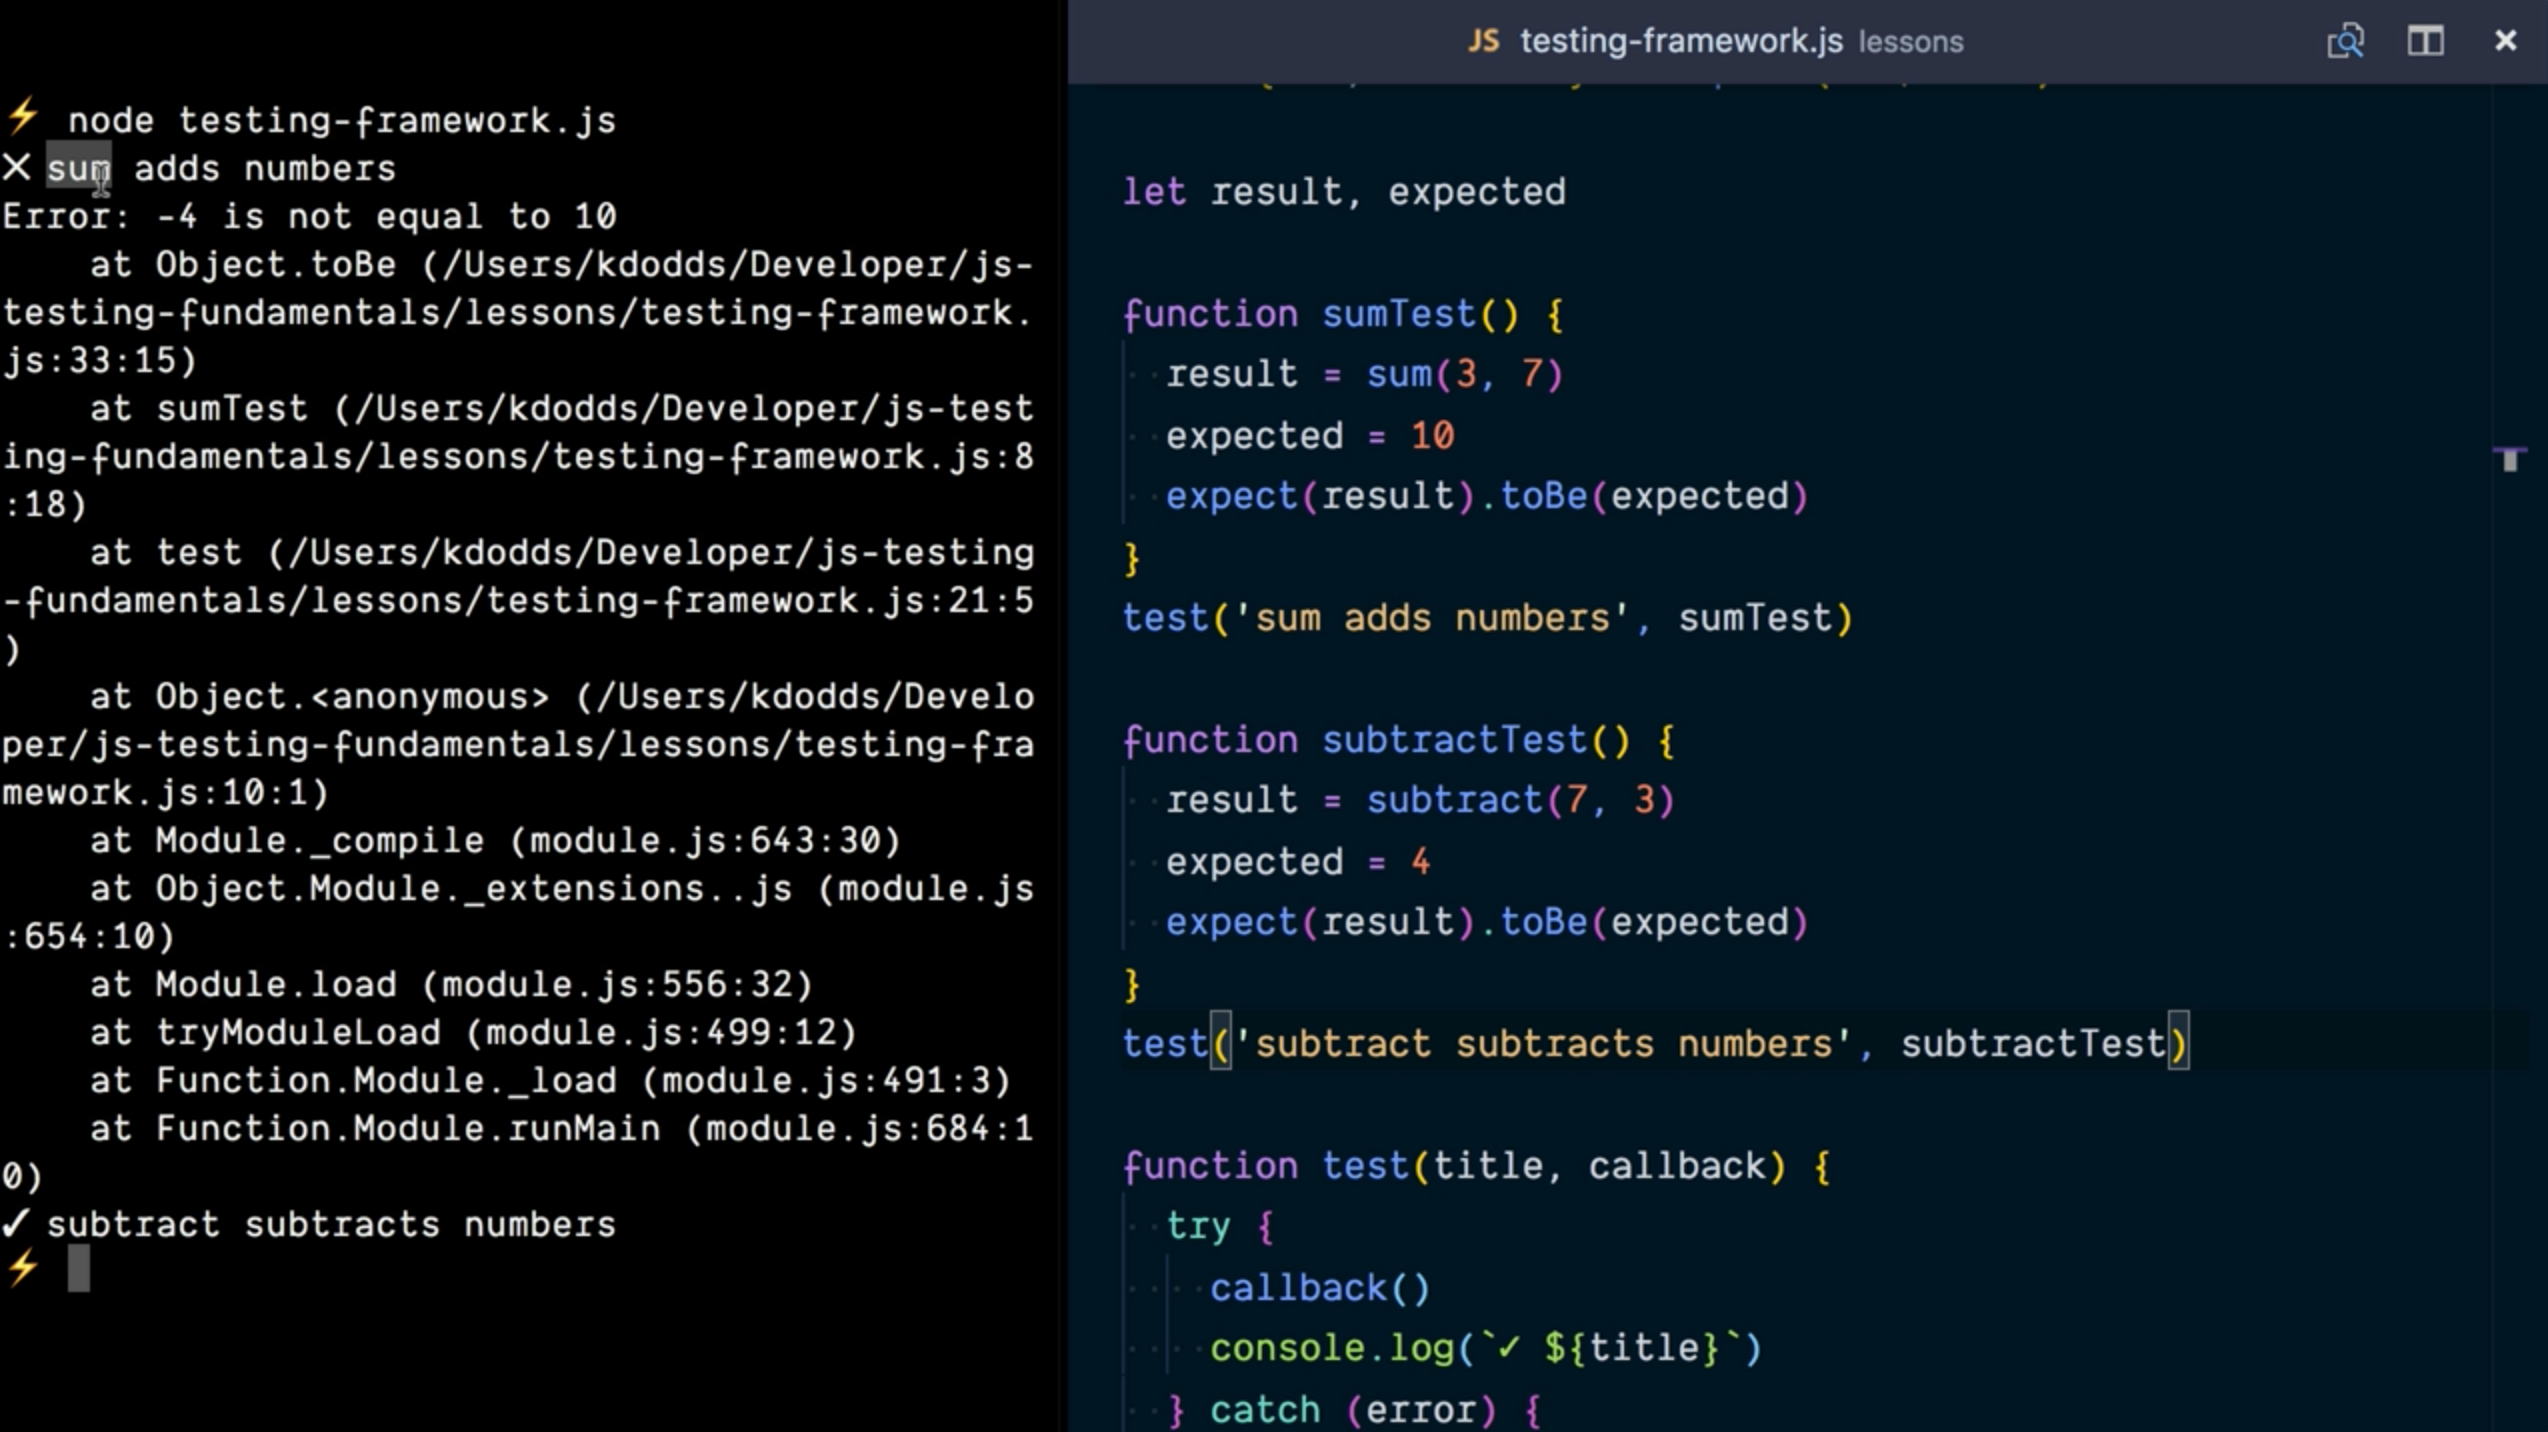This screenshot has height=1432, width=2548.
Task: Click the number 10 after expected
Action: pos(1432,436)
